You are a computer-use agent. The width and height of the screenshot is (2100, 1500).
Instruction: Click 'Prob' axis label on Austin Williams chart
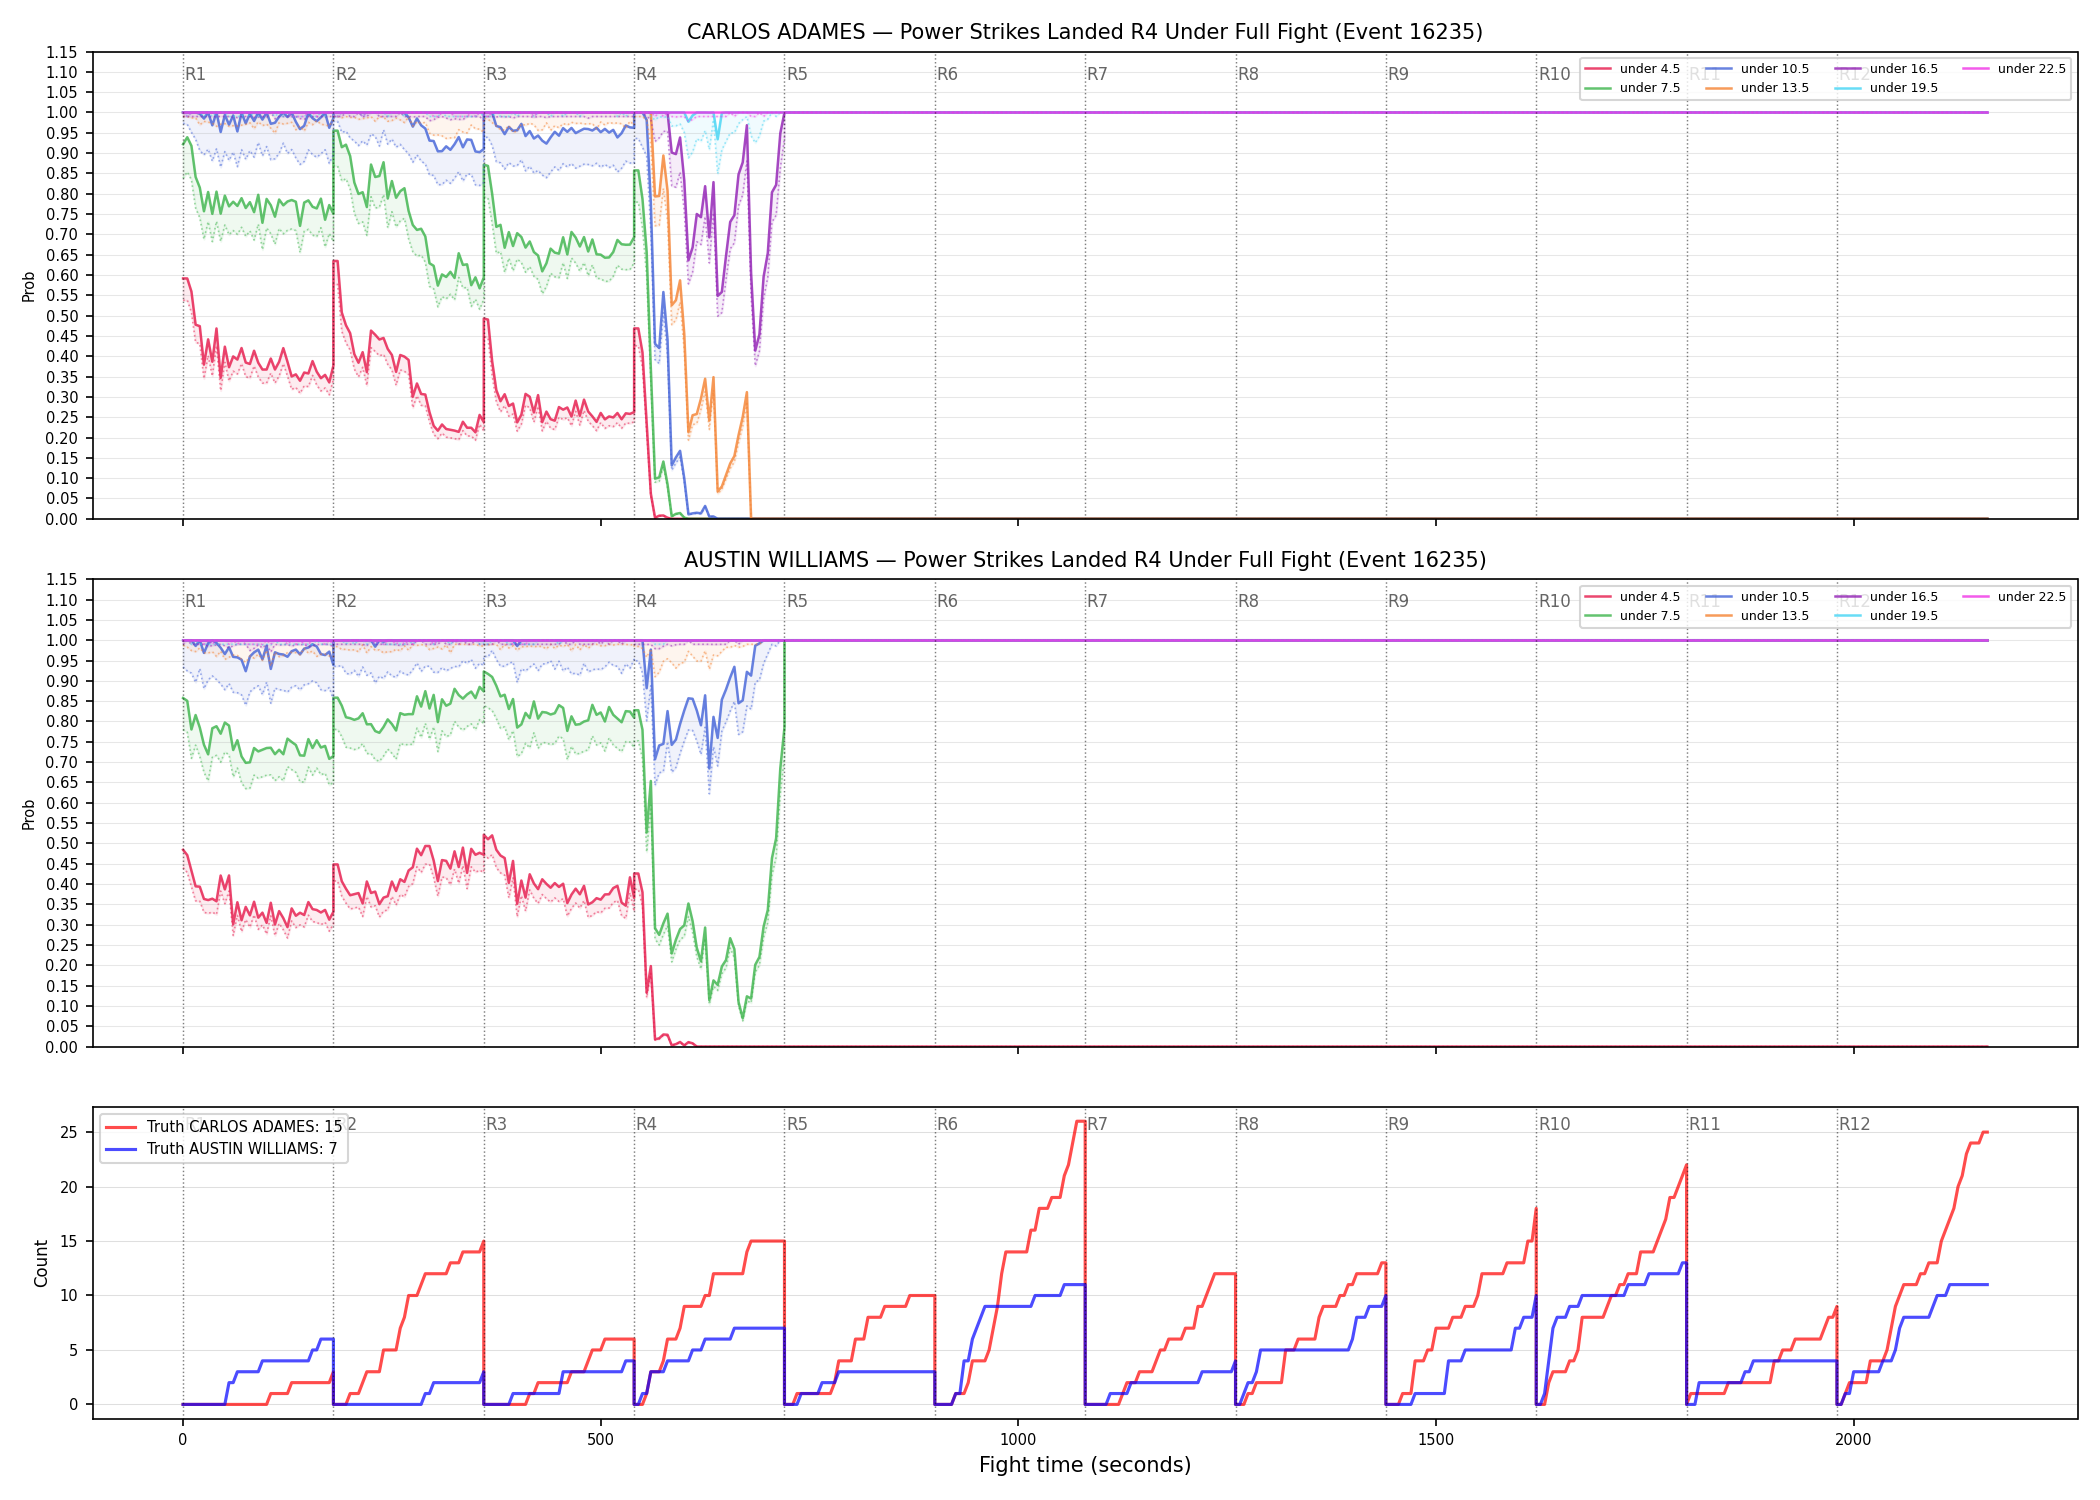29,814
